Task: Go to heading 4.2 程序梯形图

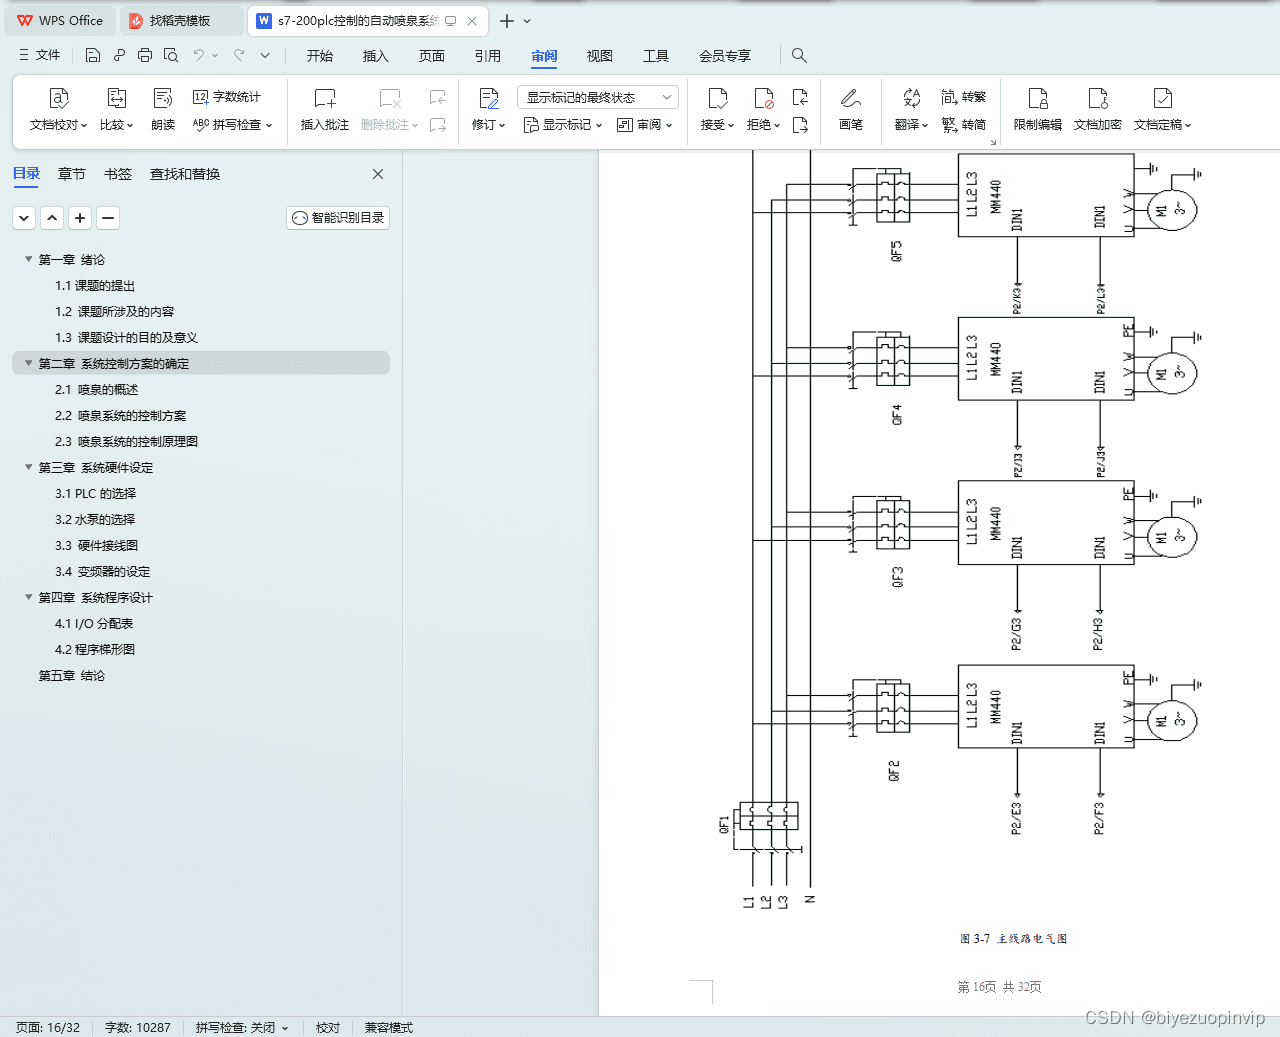Action: point(95,649)
